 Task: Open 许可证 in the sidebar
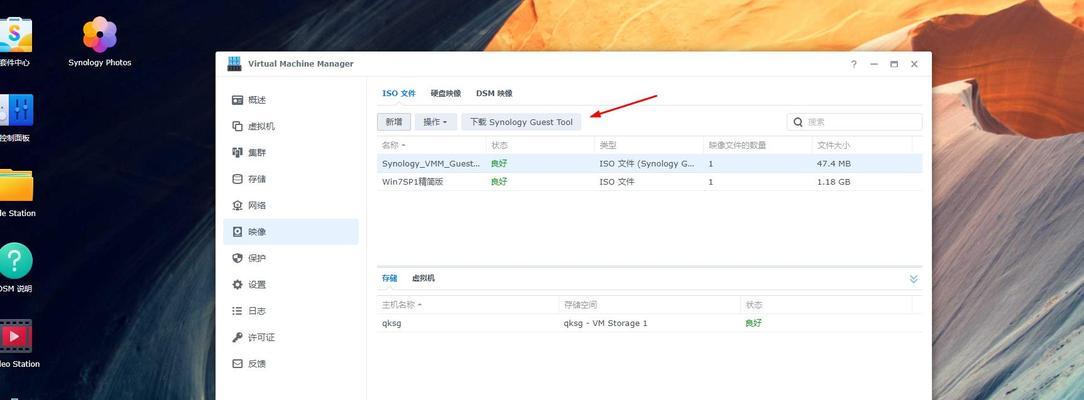[x=291, y=337]
